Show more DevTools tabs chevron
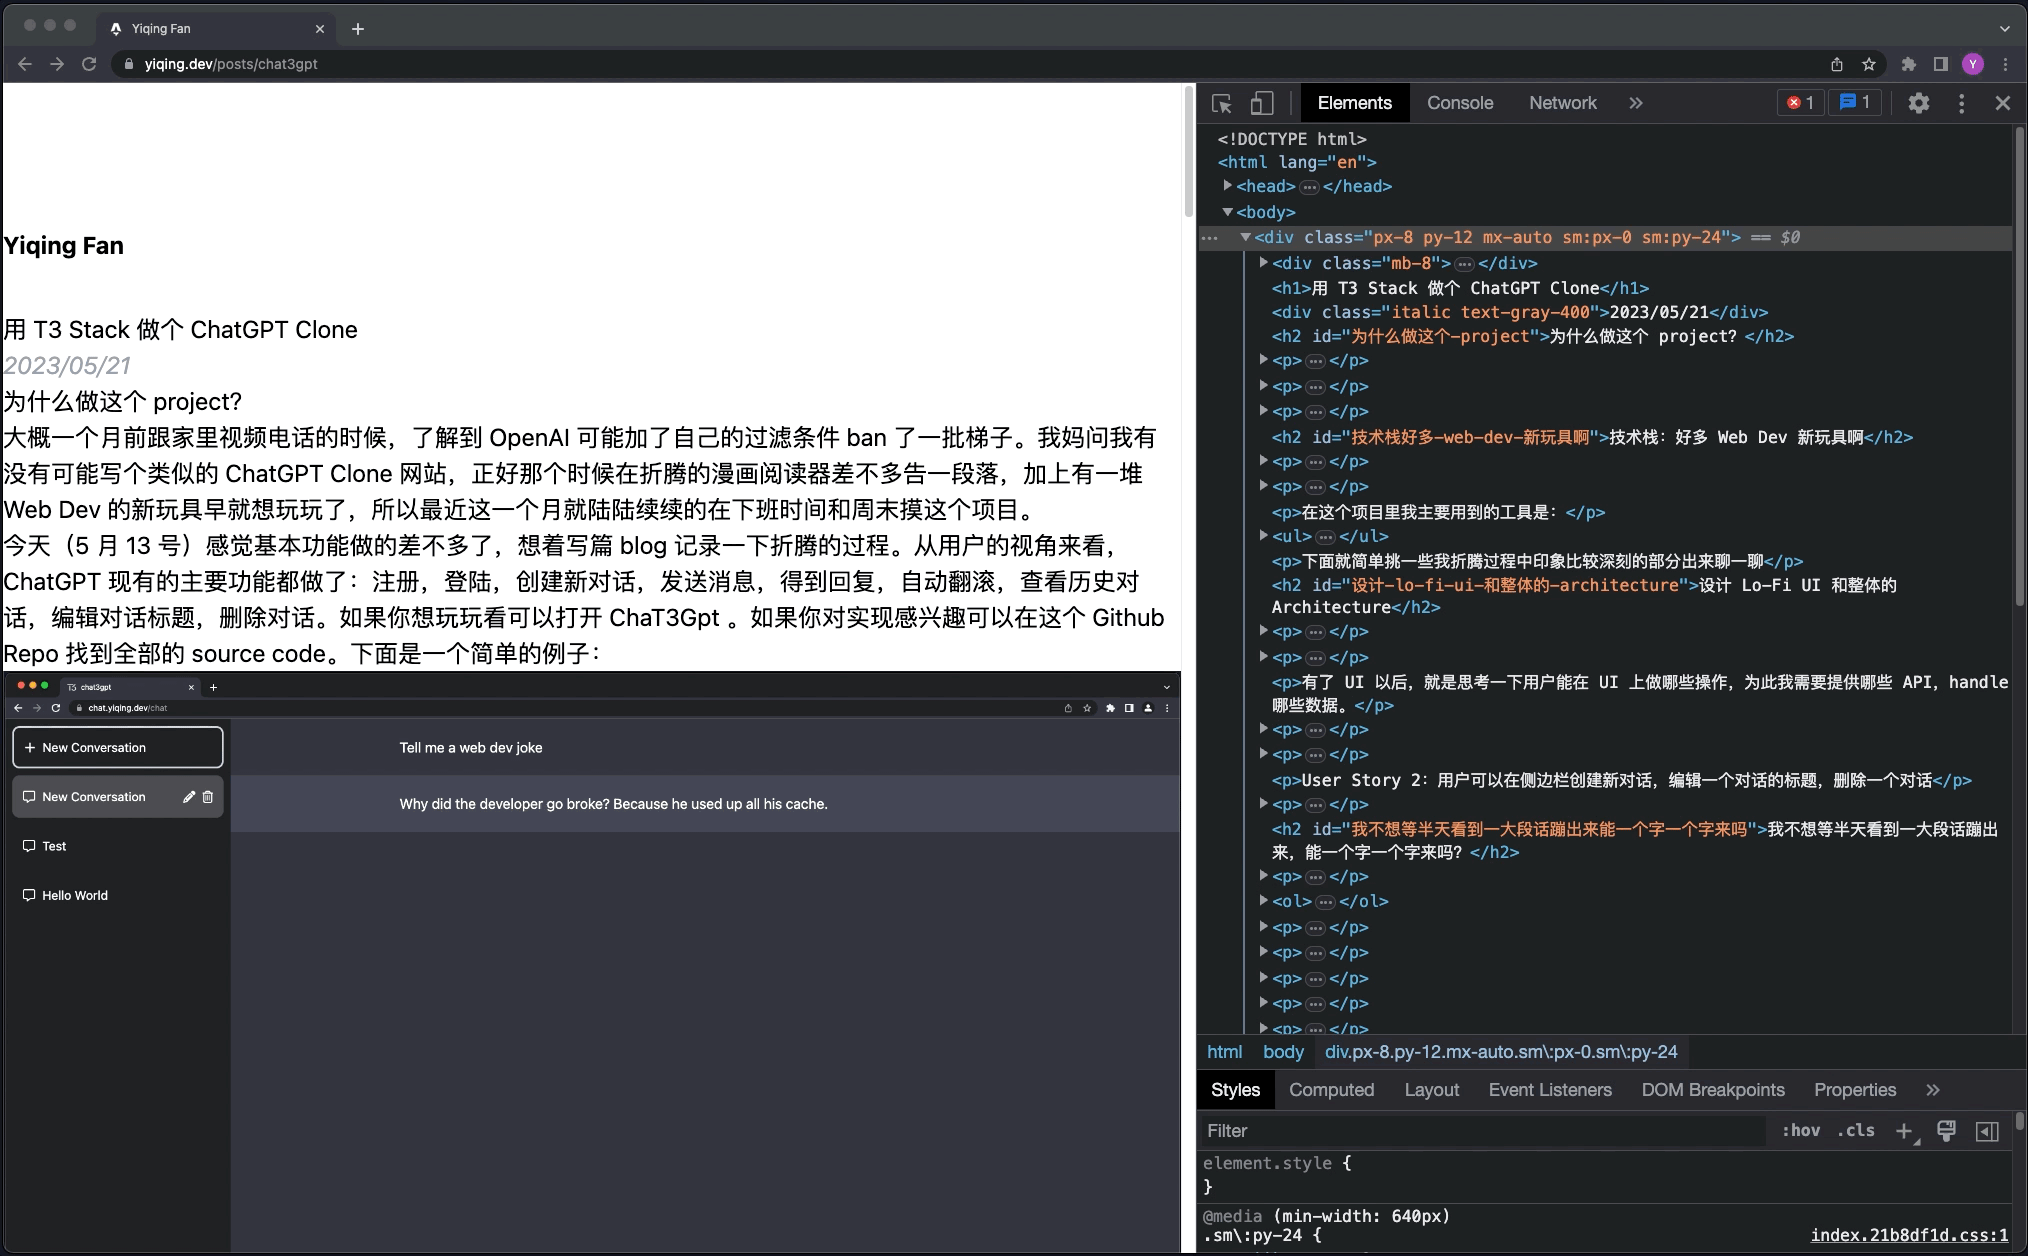 (x=1635, y=103)
